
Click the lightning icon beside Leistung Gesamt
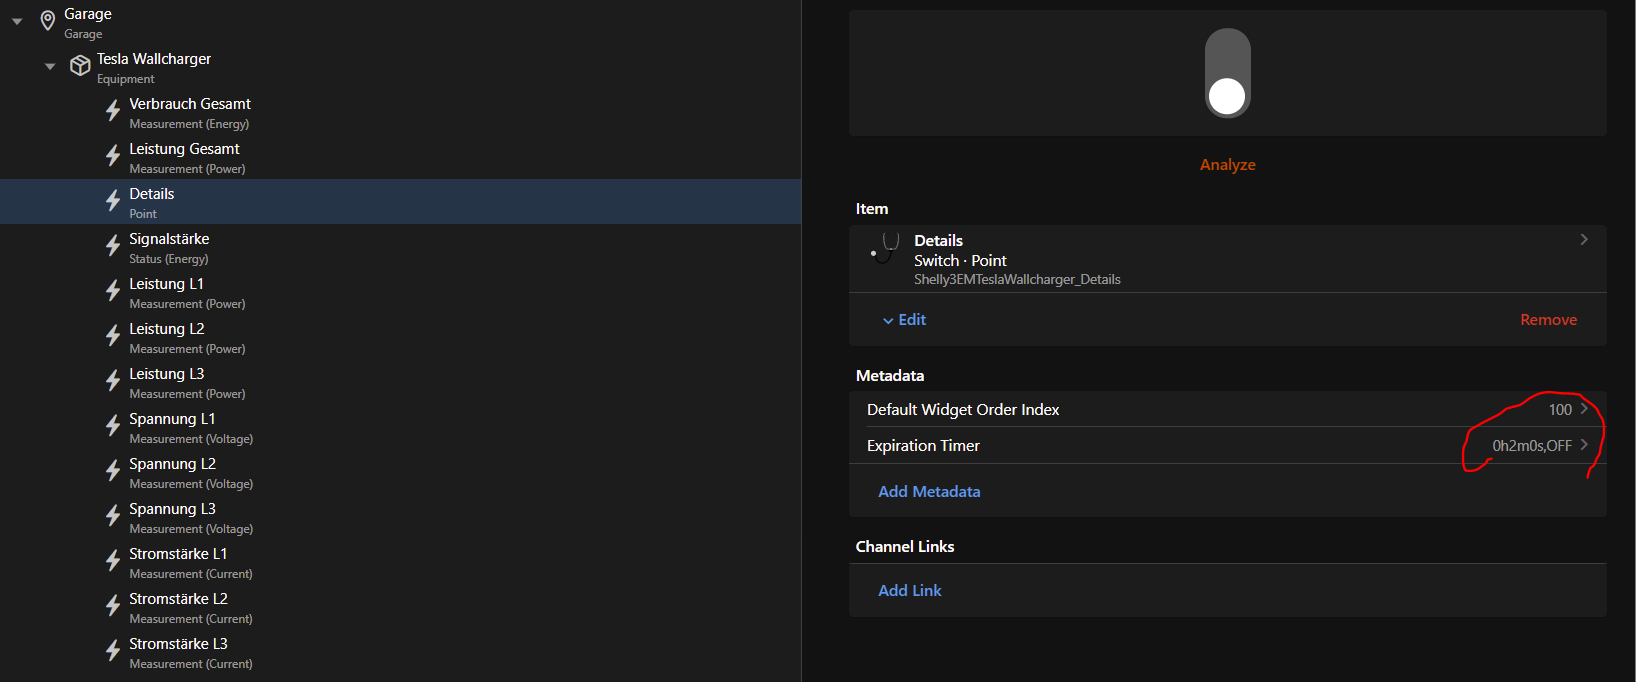tap(113, 156)
